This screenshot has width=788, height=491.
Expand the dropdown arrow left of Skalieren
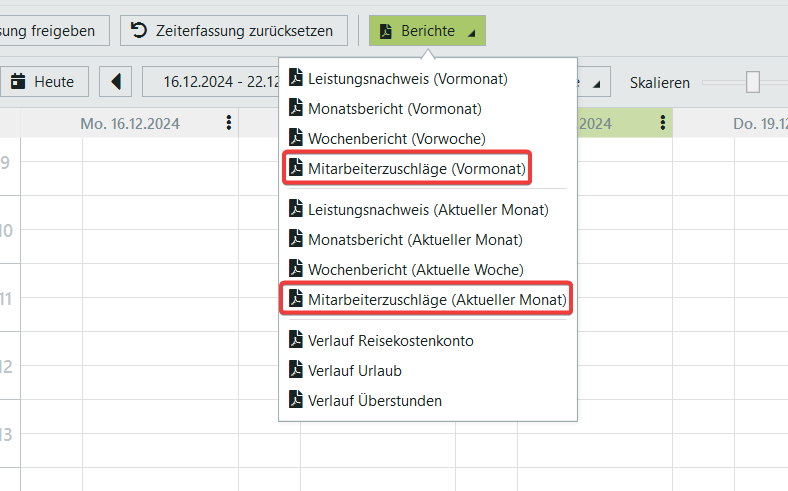click(597, 83)
